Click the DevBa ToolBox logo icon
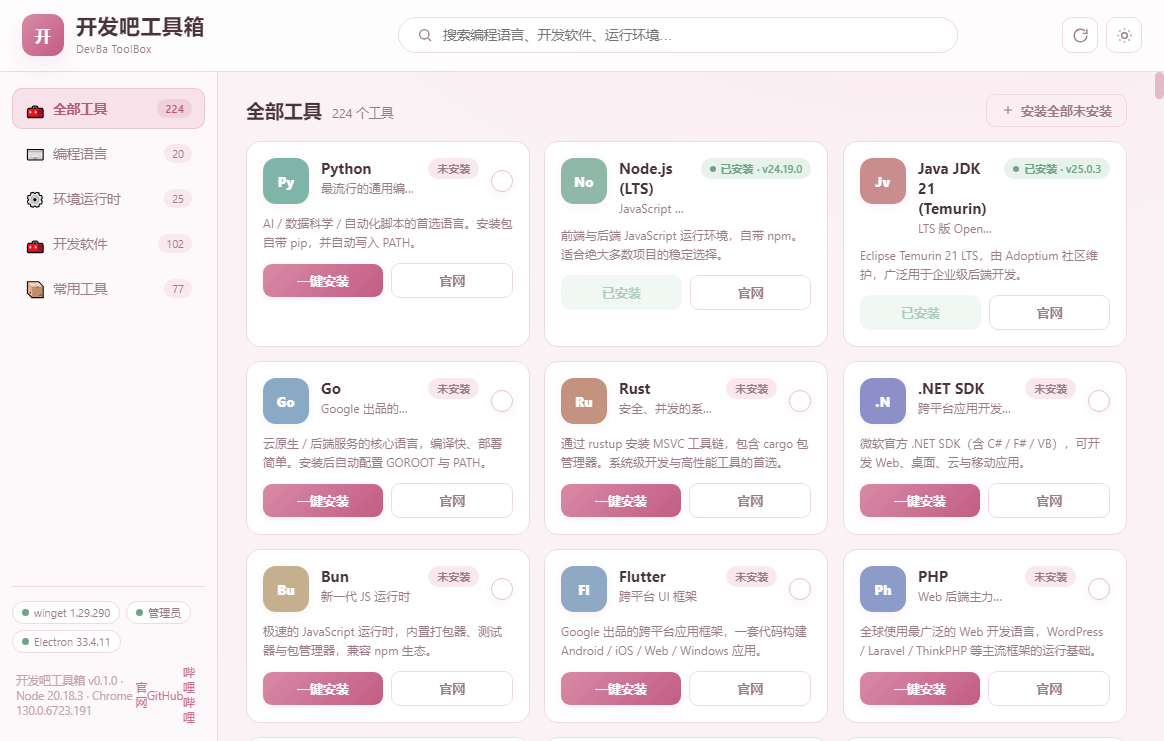The height and width of the screenshot is (741, 1164). pyautogui.click(x=43, y=35)
